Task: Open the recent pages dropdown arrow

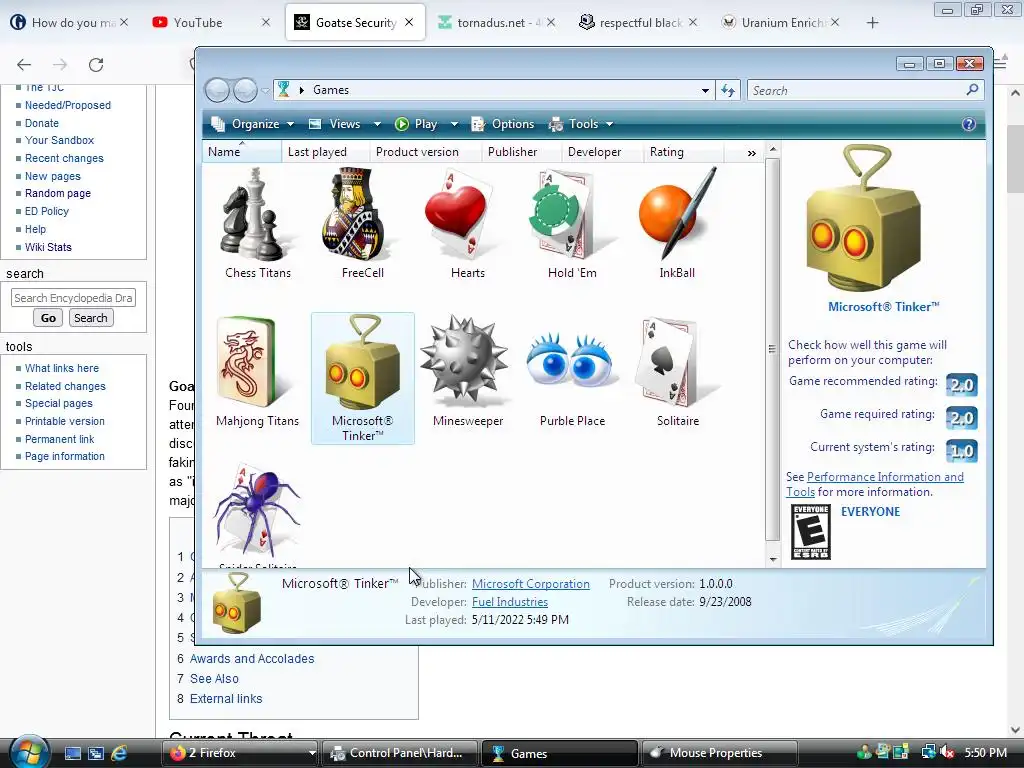Action: point(265,90)
